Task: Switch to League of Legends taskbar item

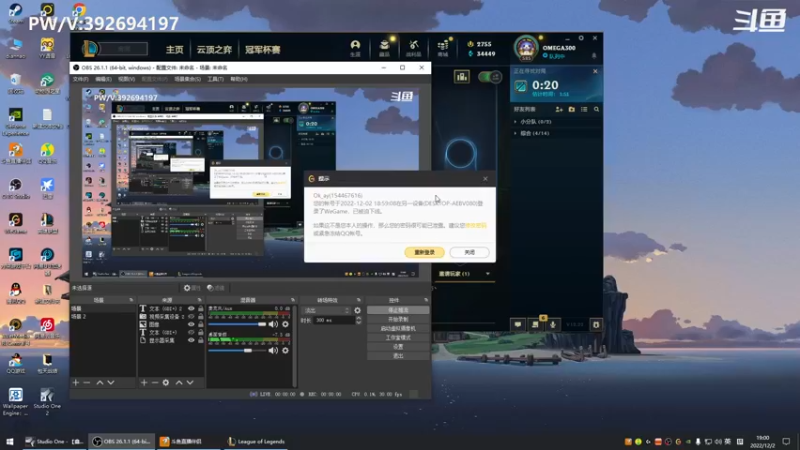Action: (x=256, y=442)
